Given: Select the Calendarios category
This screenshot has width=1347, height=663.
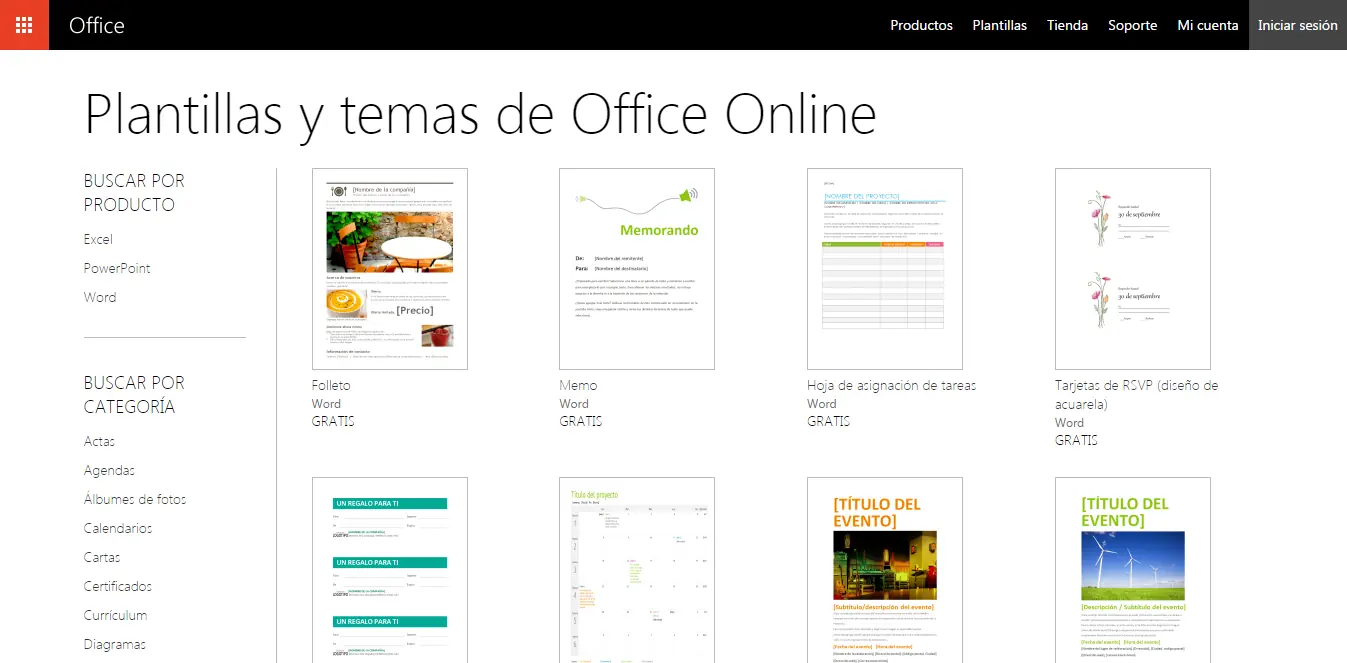Looking at the screenshot, I should click(118, 528).
